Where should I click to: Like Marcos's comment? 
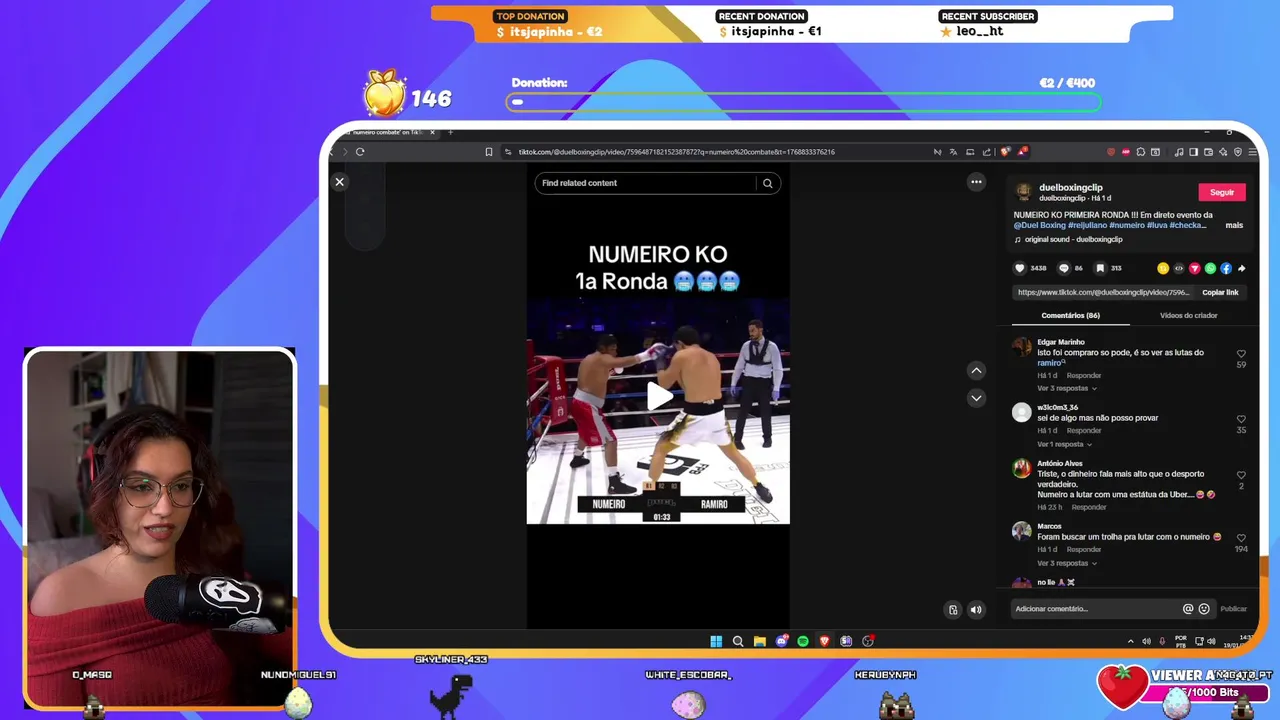(1241, 538)
